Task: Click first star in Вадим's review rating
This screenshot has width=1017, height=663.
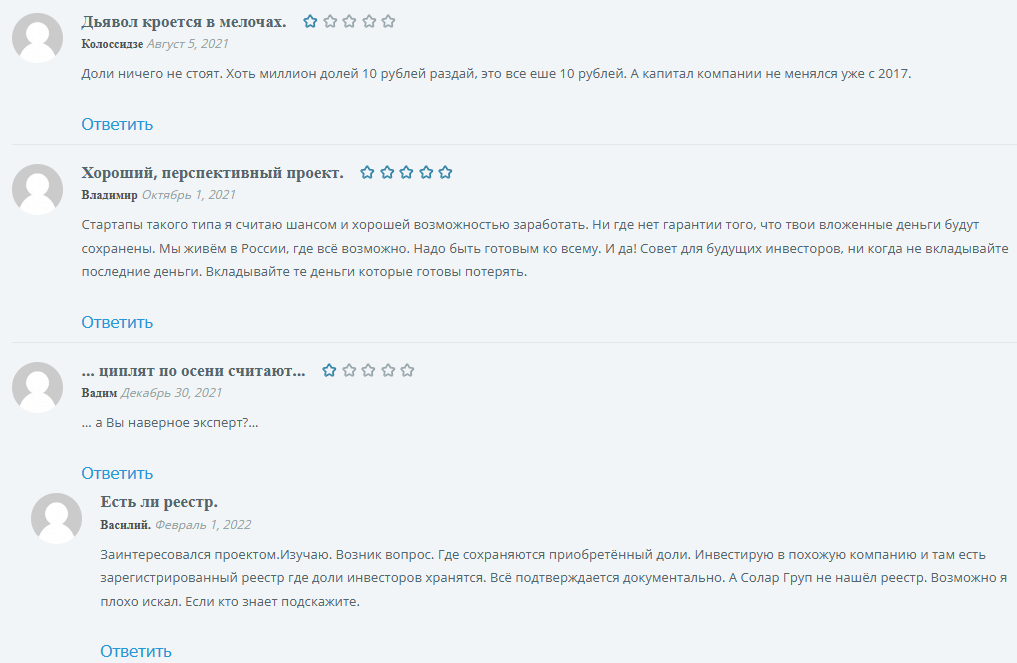Action: 329,370
